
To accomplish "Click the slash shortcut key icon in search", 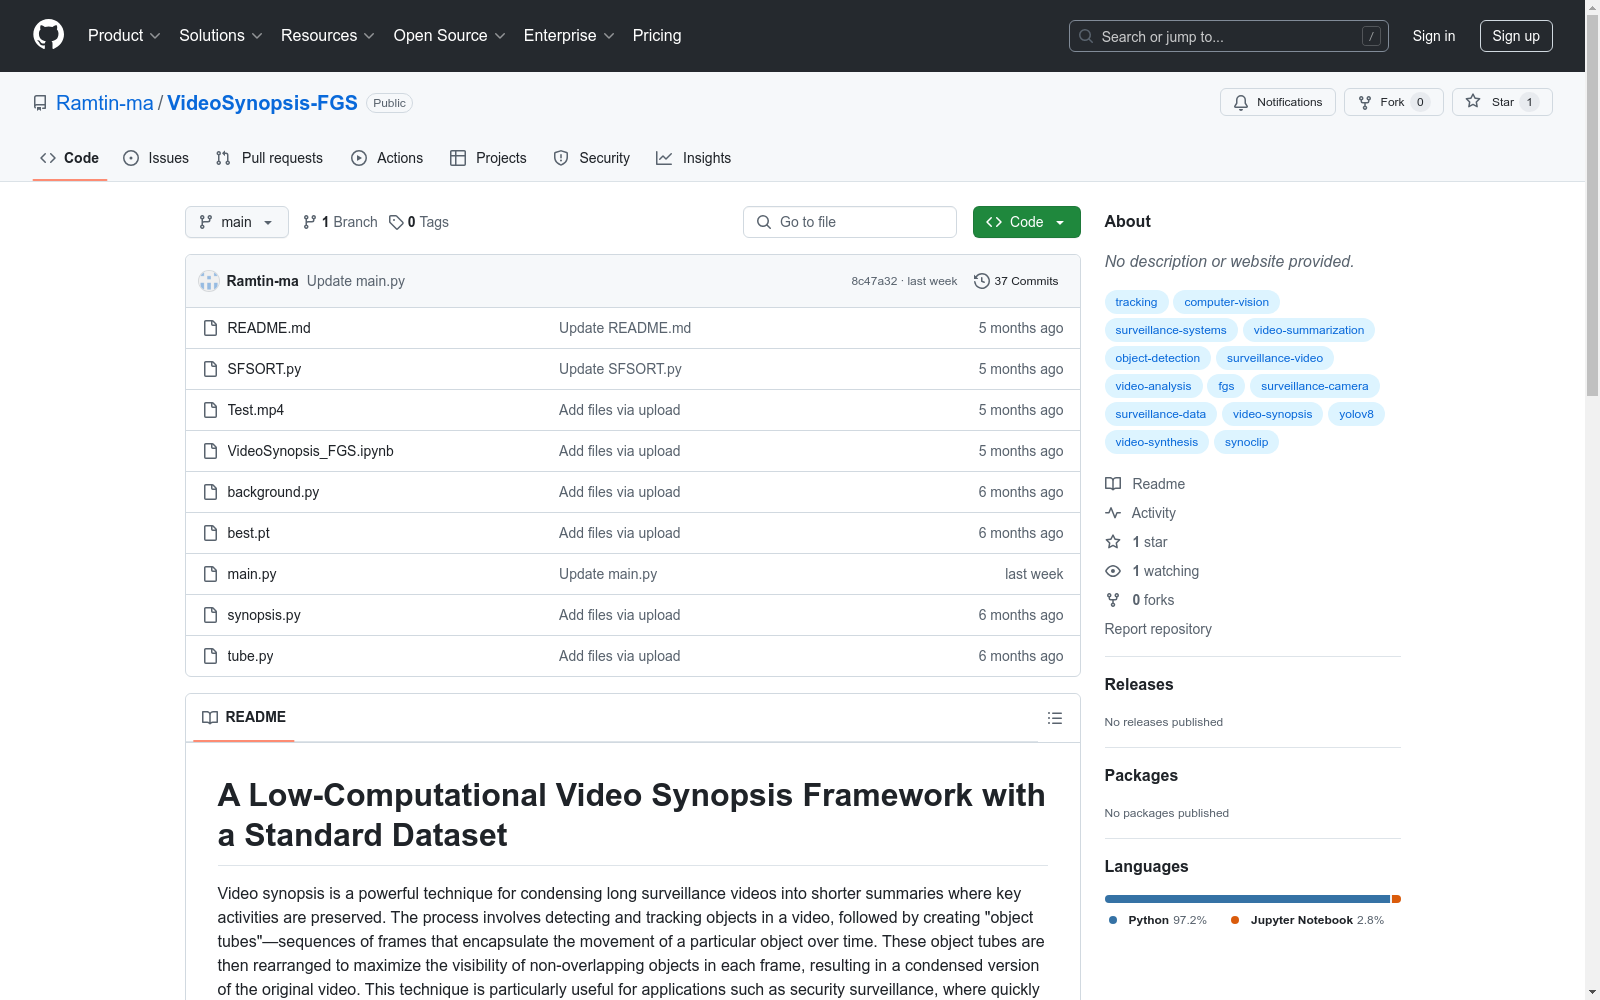I will [x=1371, y=36].
